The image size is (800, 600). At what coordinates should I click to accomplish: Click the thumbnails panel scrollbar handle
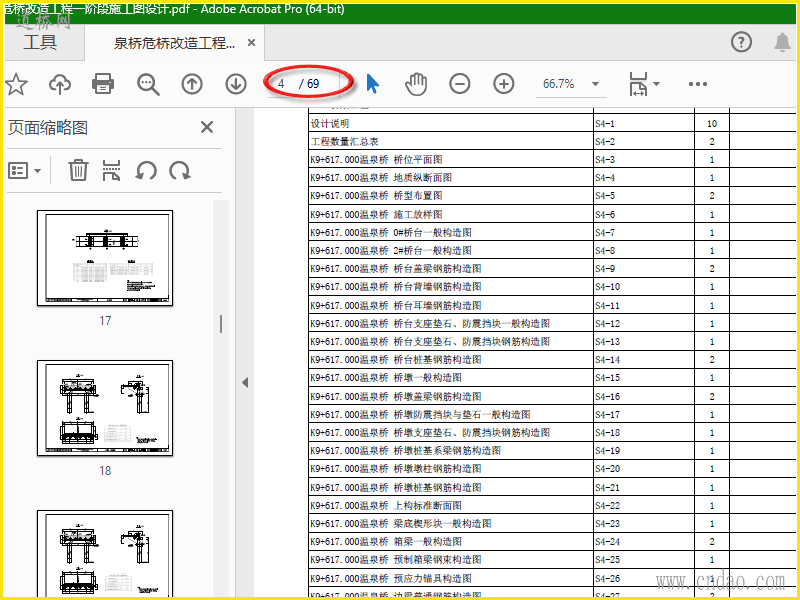221,324
